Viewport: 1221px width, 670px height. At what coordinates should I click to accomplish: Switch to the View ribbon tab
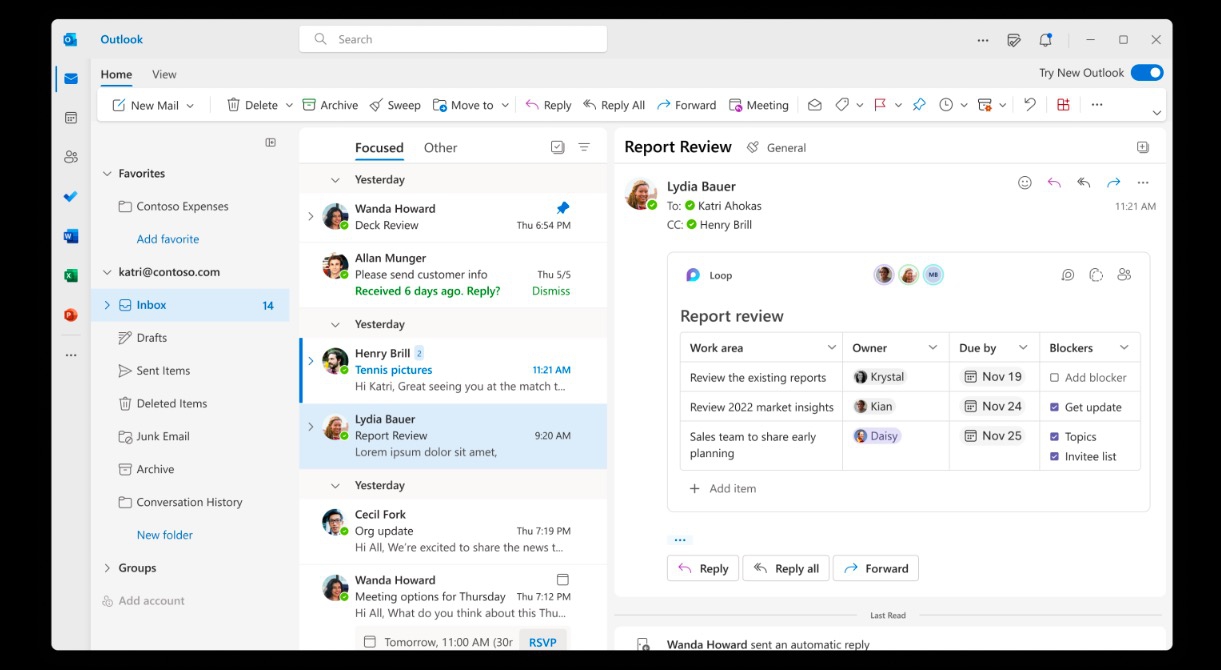pyautogui.click(x=164, y=74)
